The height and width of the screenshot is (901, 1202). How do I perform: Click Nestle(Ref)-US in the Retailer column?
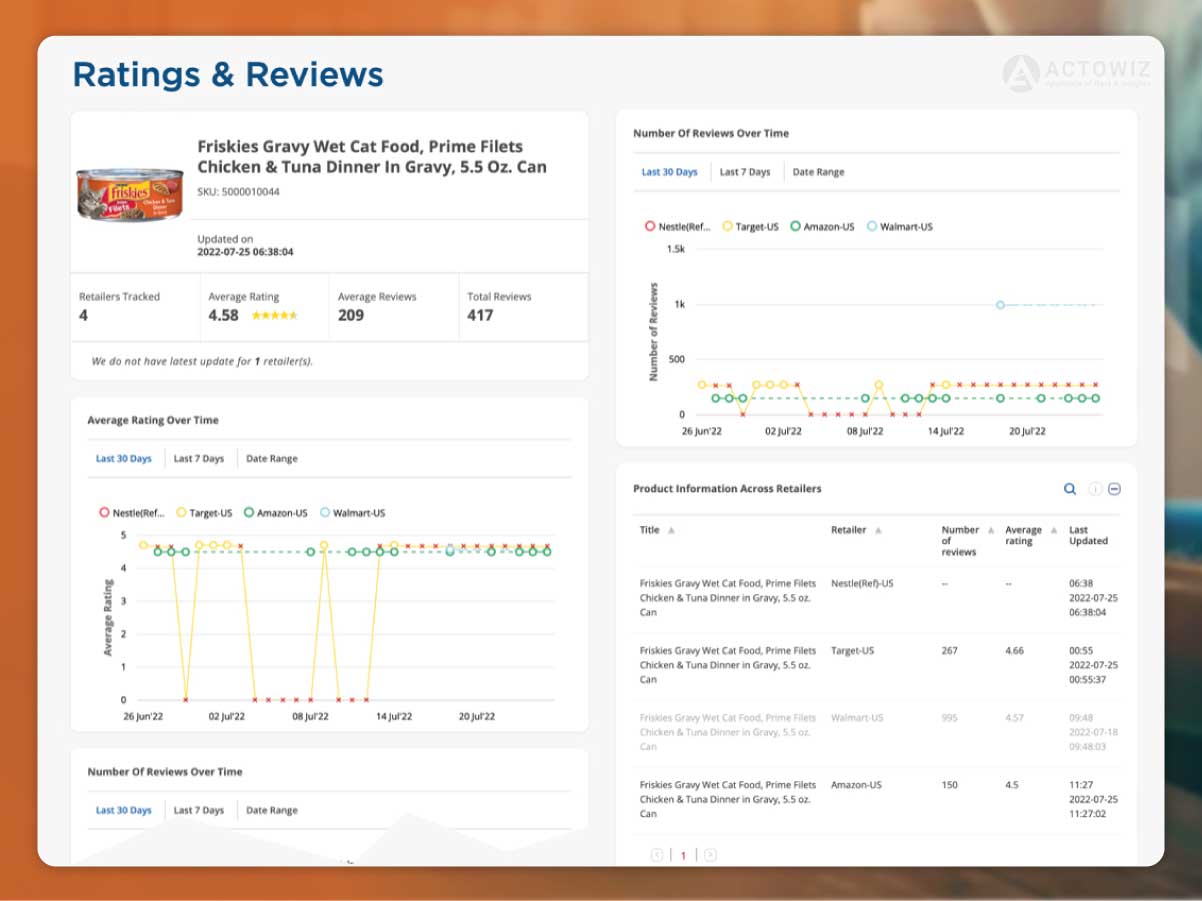point(862,583)
